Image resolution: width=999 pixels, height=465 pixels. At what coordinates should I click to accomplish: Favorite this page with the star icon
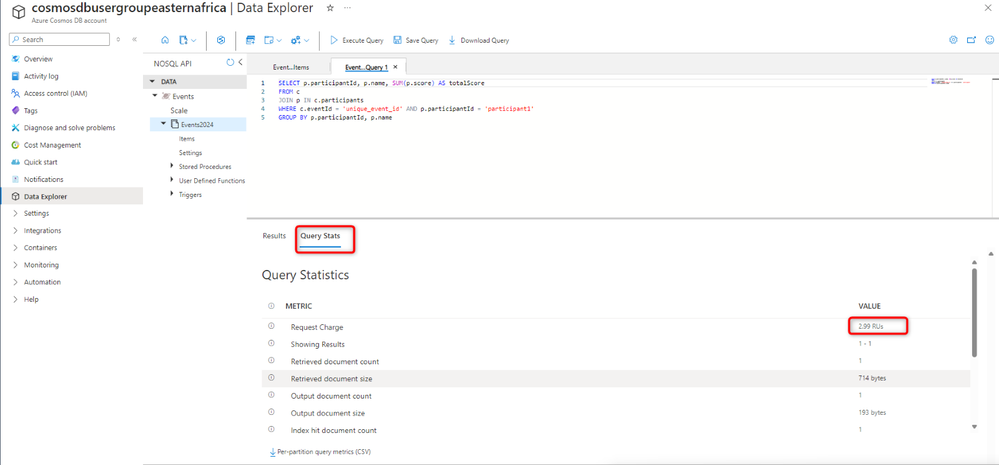click(x=329, y=8)
